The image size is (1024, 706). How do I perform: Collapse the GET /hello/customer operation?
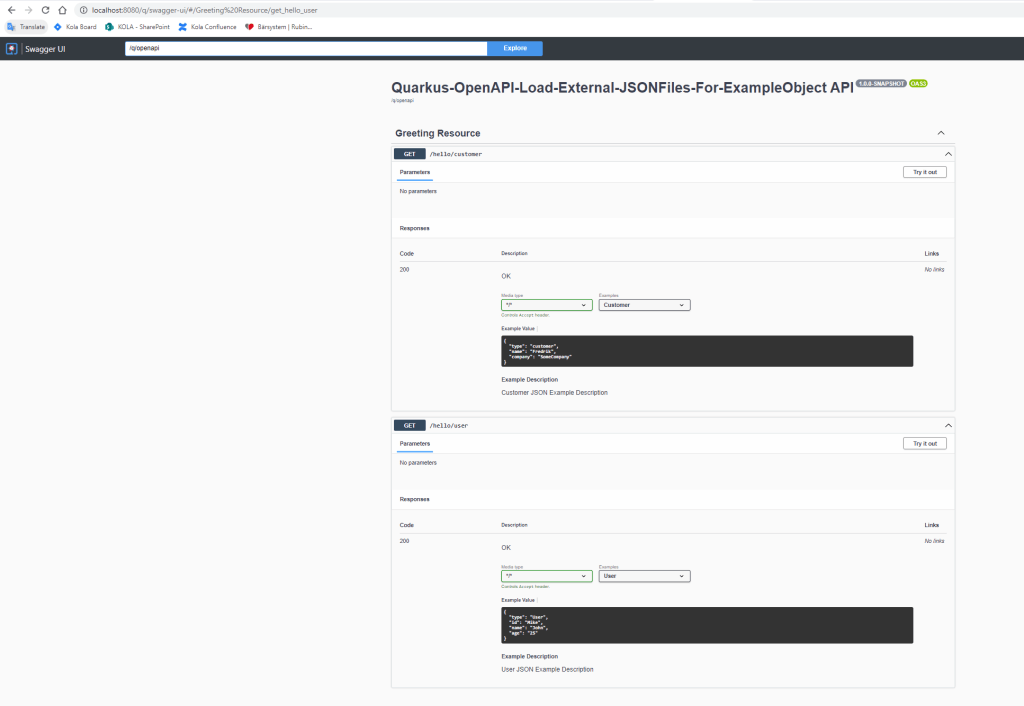[948, 154]
